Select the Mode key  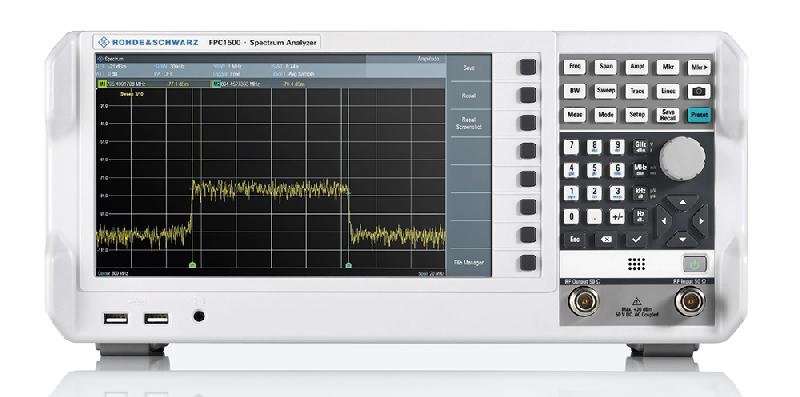tap(606, 115)
